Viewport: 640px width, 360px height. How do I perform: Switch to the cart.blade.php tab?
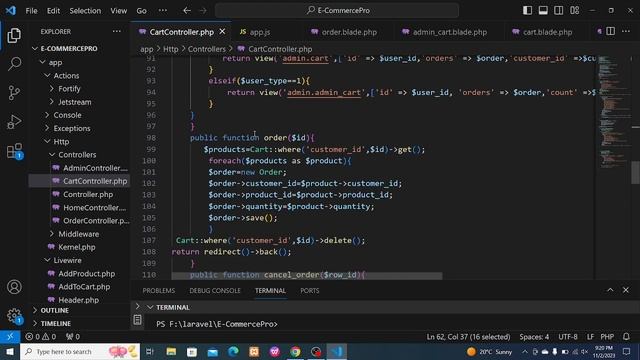pyautogui.click(x=547, y=32)
